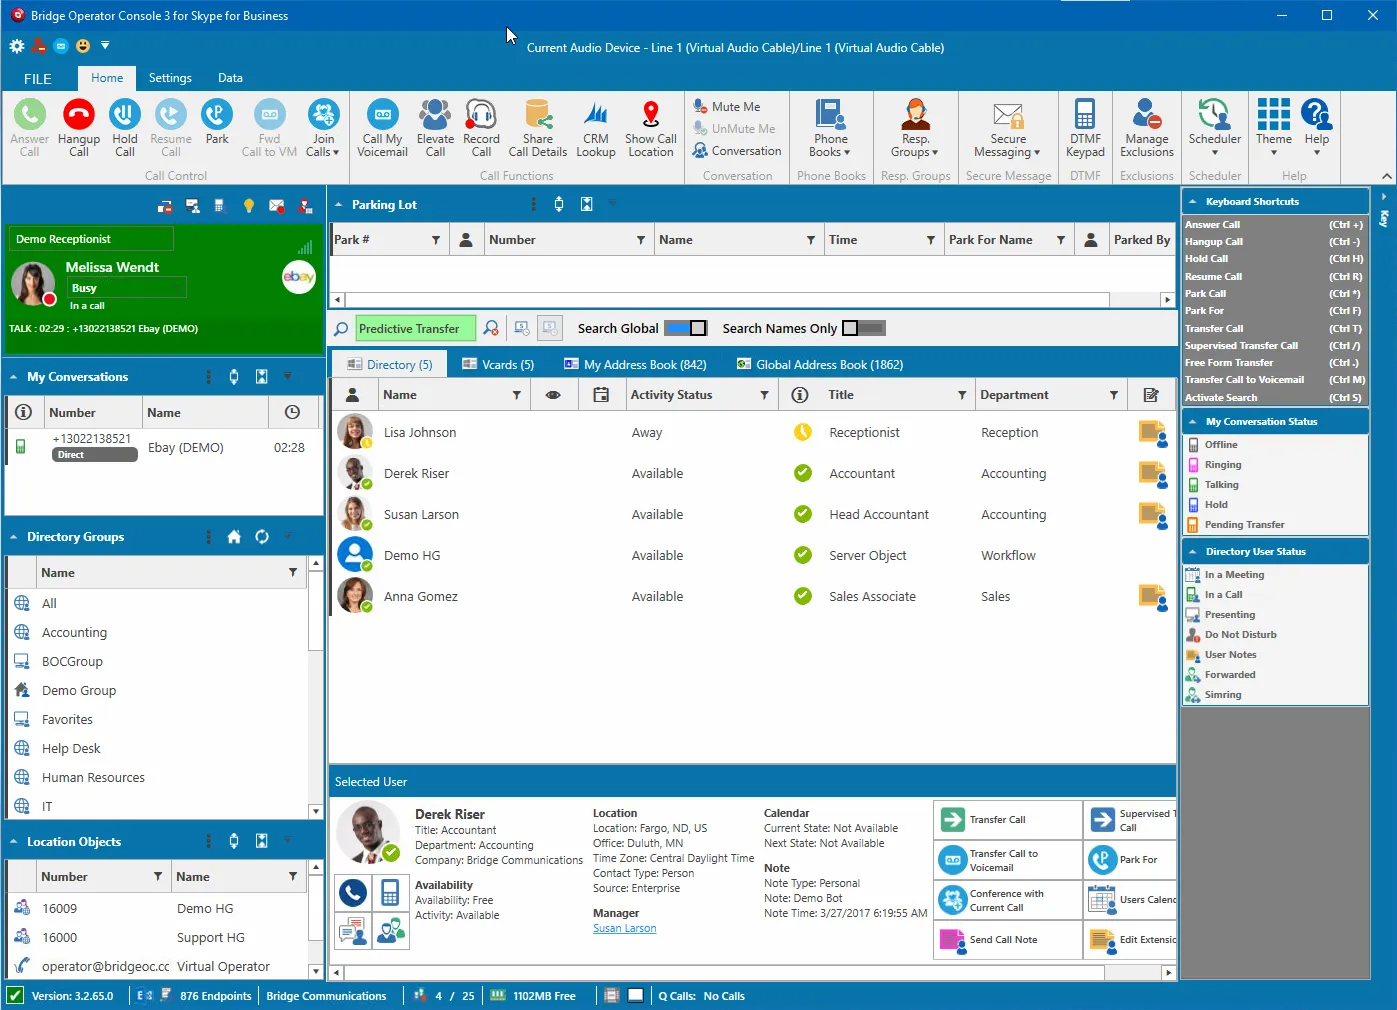1397x1010 pixels.
Task: Enable the Search Names Only switch
Action: 863,328
